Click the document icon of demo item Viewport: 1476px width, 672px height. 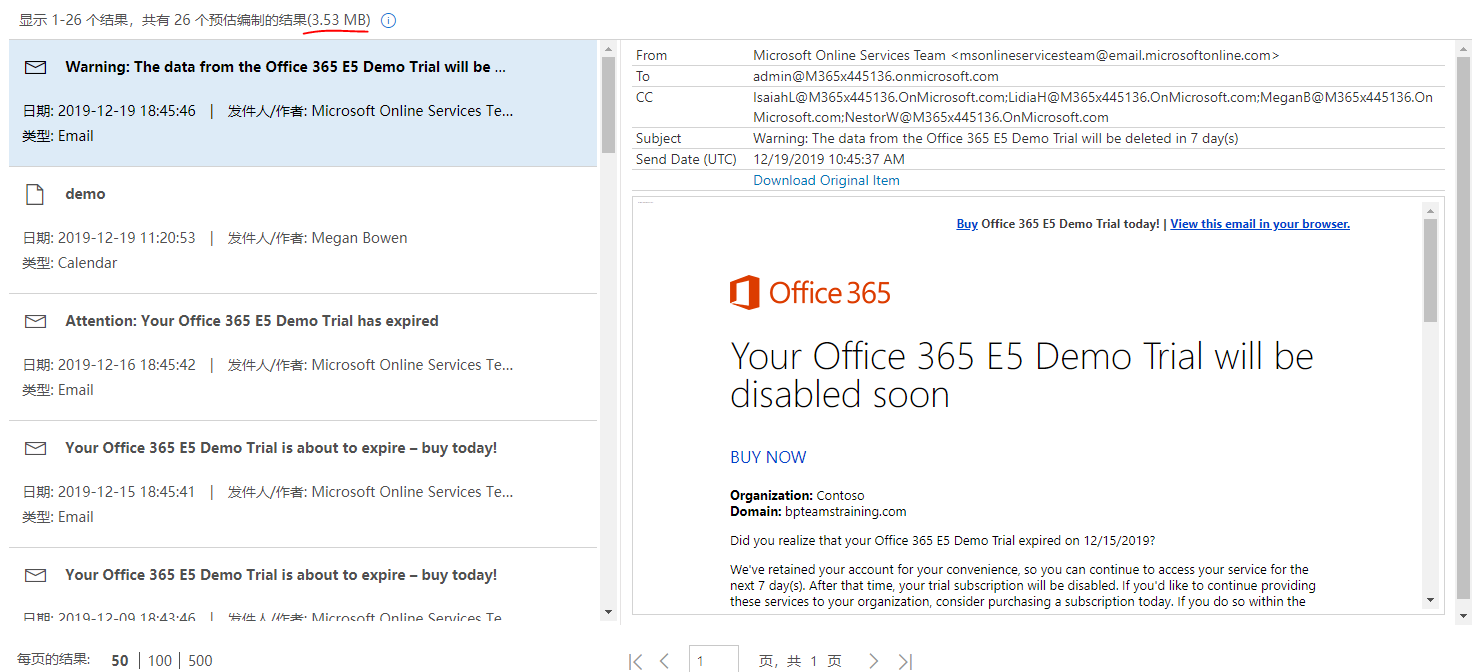coord(35,194)
